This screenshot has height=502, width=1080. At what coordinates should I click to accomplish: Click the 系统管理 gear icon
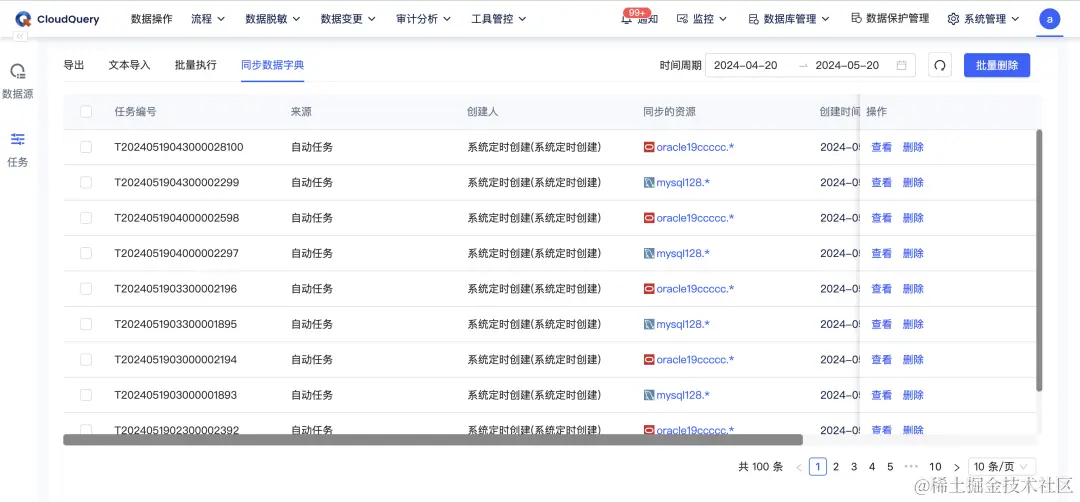(953, 19)
